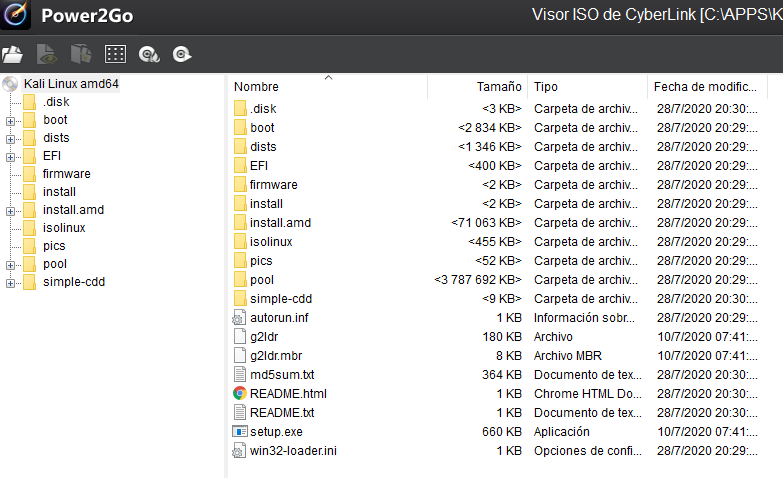Click the pool folder icon in file list
Image resolution: width=783 pixels, height=478 pixels.
click(x=240, y=280)
